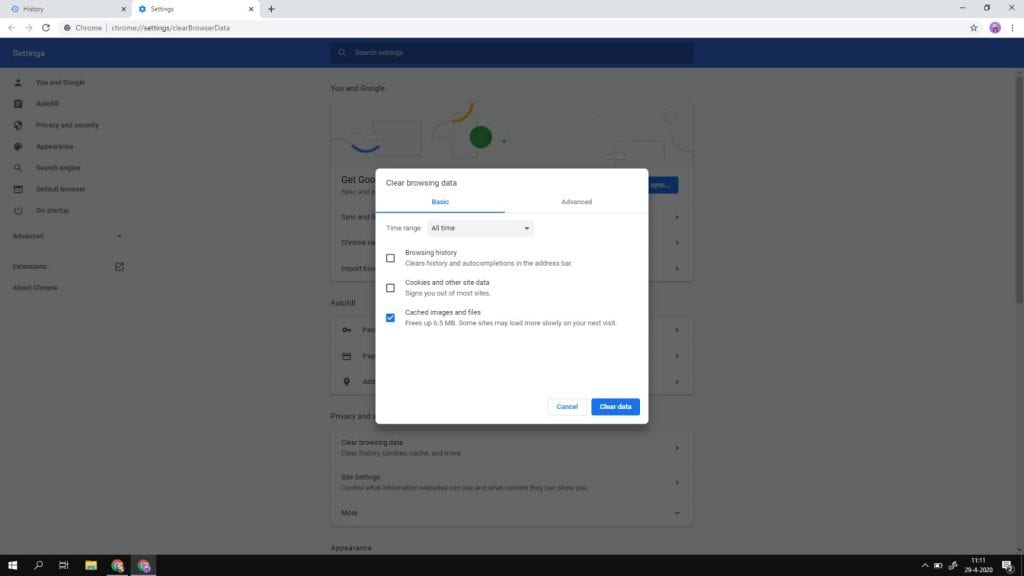
Task: Select the Settings browser tab
Action: point(195,9)
